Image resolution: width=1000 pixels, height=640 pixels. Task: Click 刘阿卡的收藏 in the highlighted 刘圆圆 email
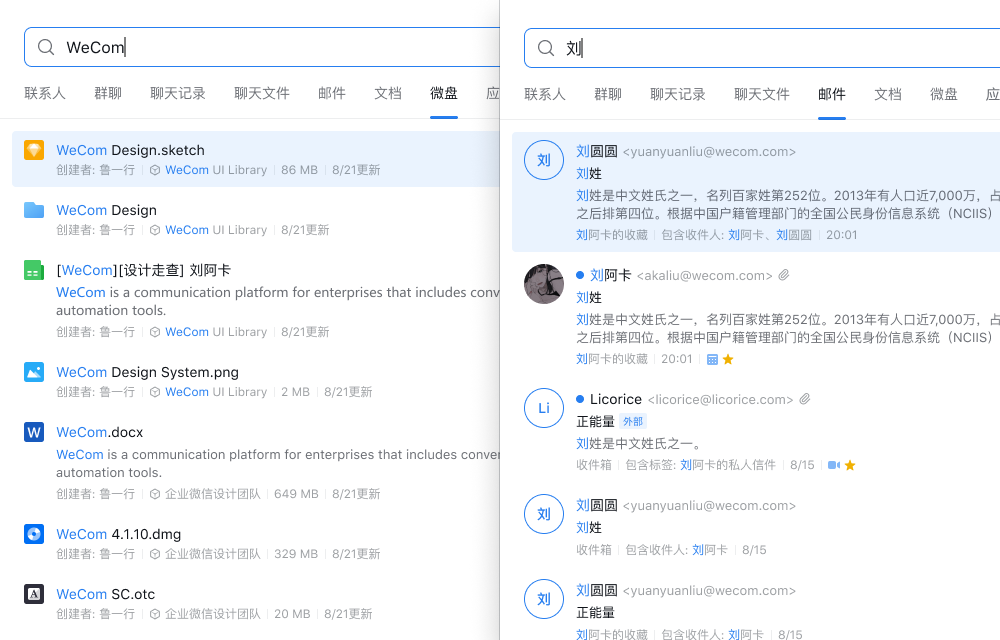click(x=612, y=235)
